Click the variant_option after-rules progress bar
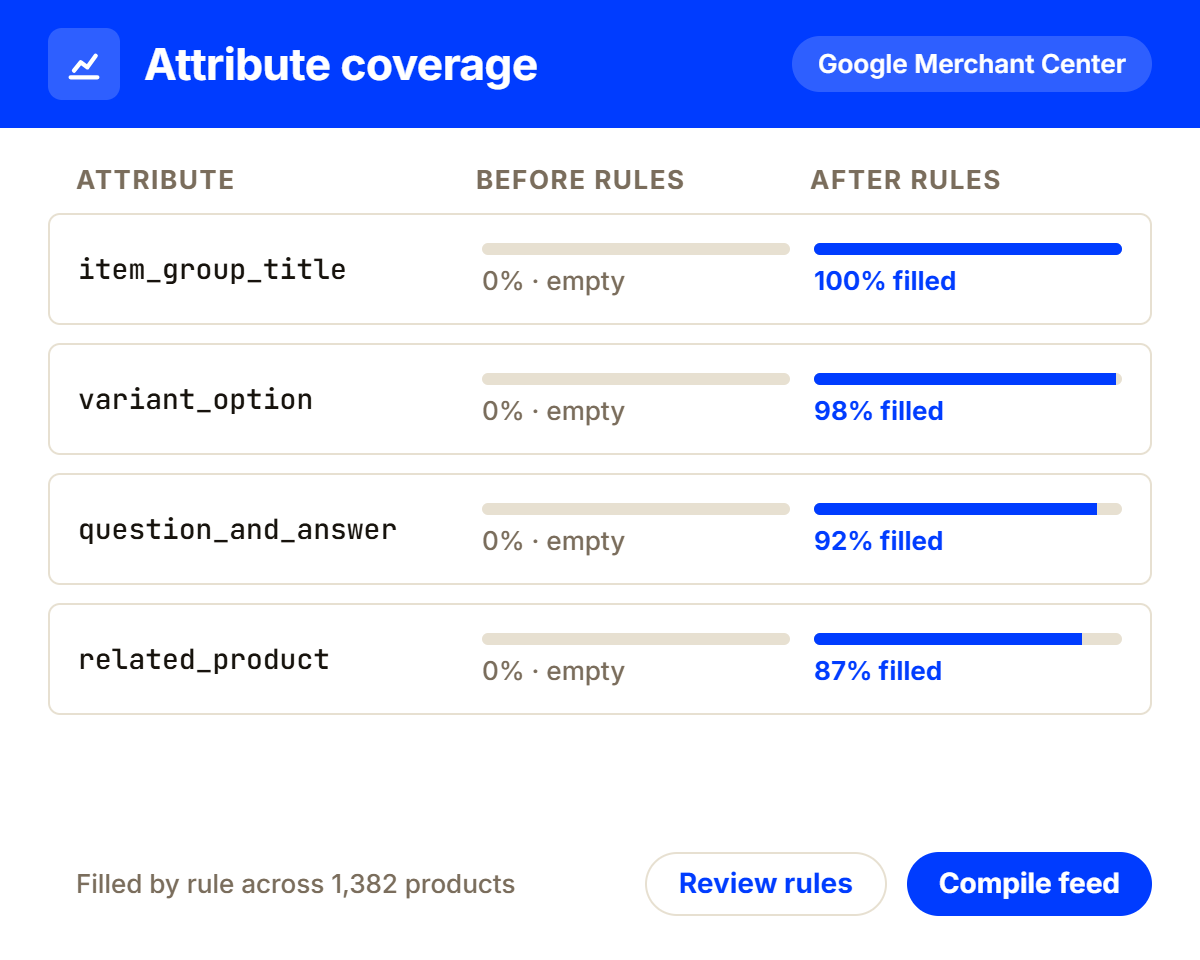1200x960 pixels. coord(968,379)
